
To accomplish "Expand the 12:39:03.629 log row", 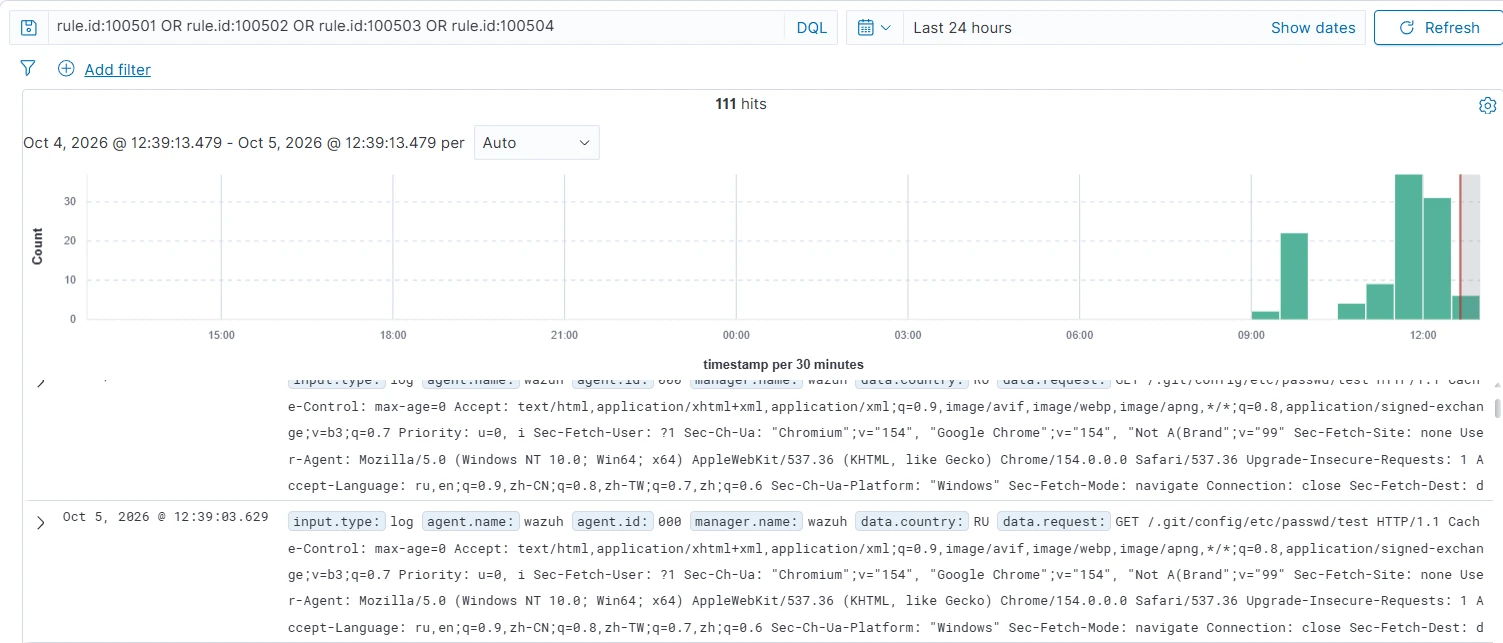I will [x=40, y=522].
